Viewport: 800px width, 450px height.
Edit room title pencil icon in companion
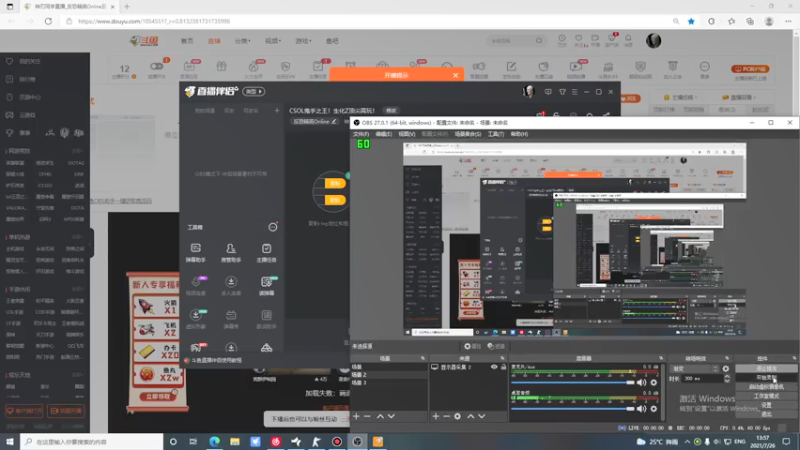334,121
